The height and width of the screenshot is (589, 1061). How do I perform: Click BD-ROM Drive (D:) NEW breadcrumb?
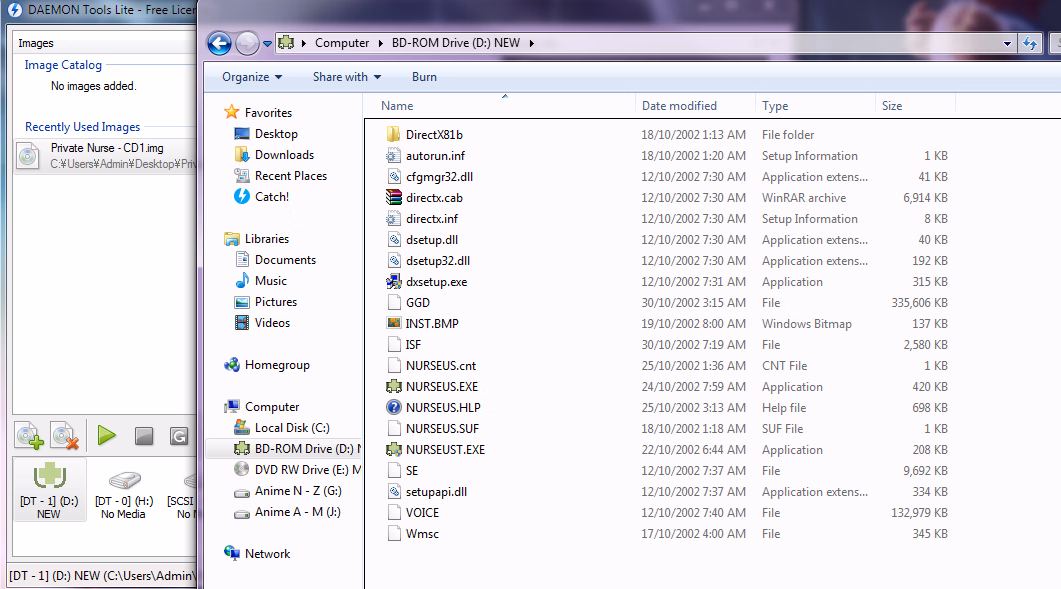[455, 43]
